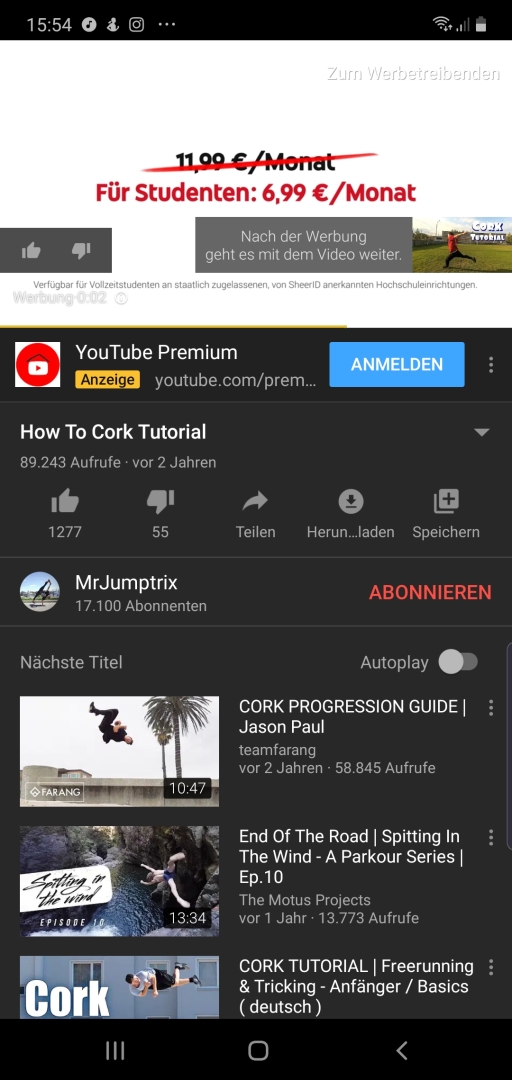
Task: Save video using the Speichern icon
Action: [x=446, y=502]
